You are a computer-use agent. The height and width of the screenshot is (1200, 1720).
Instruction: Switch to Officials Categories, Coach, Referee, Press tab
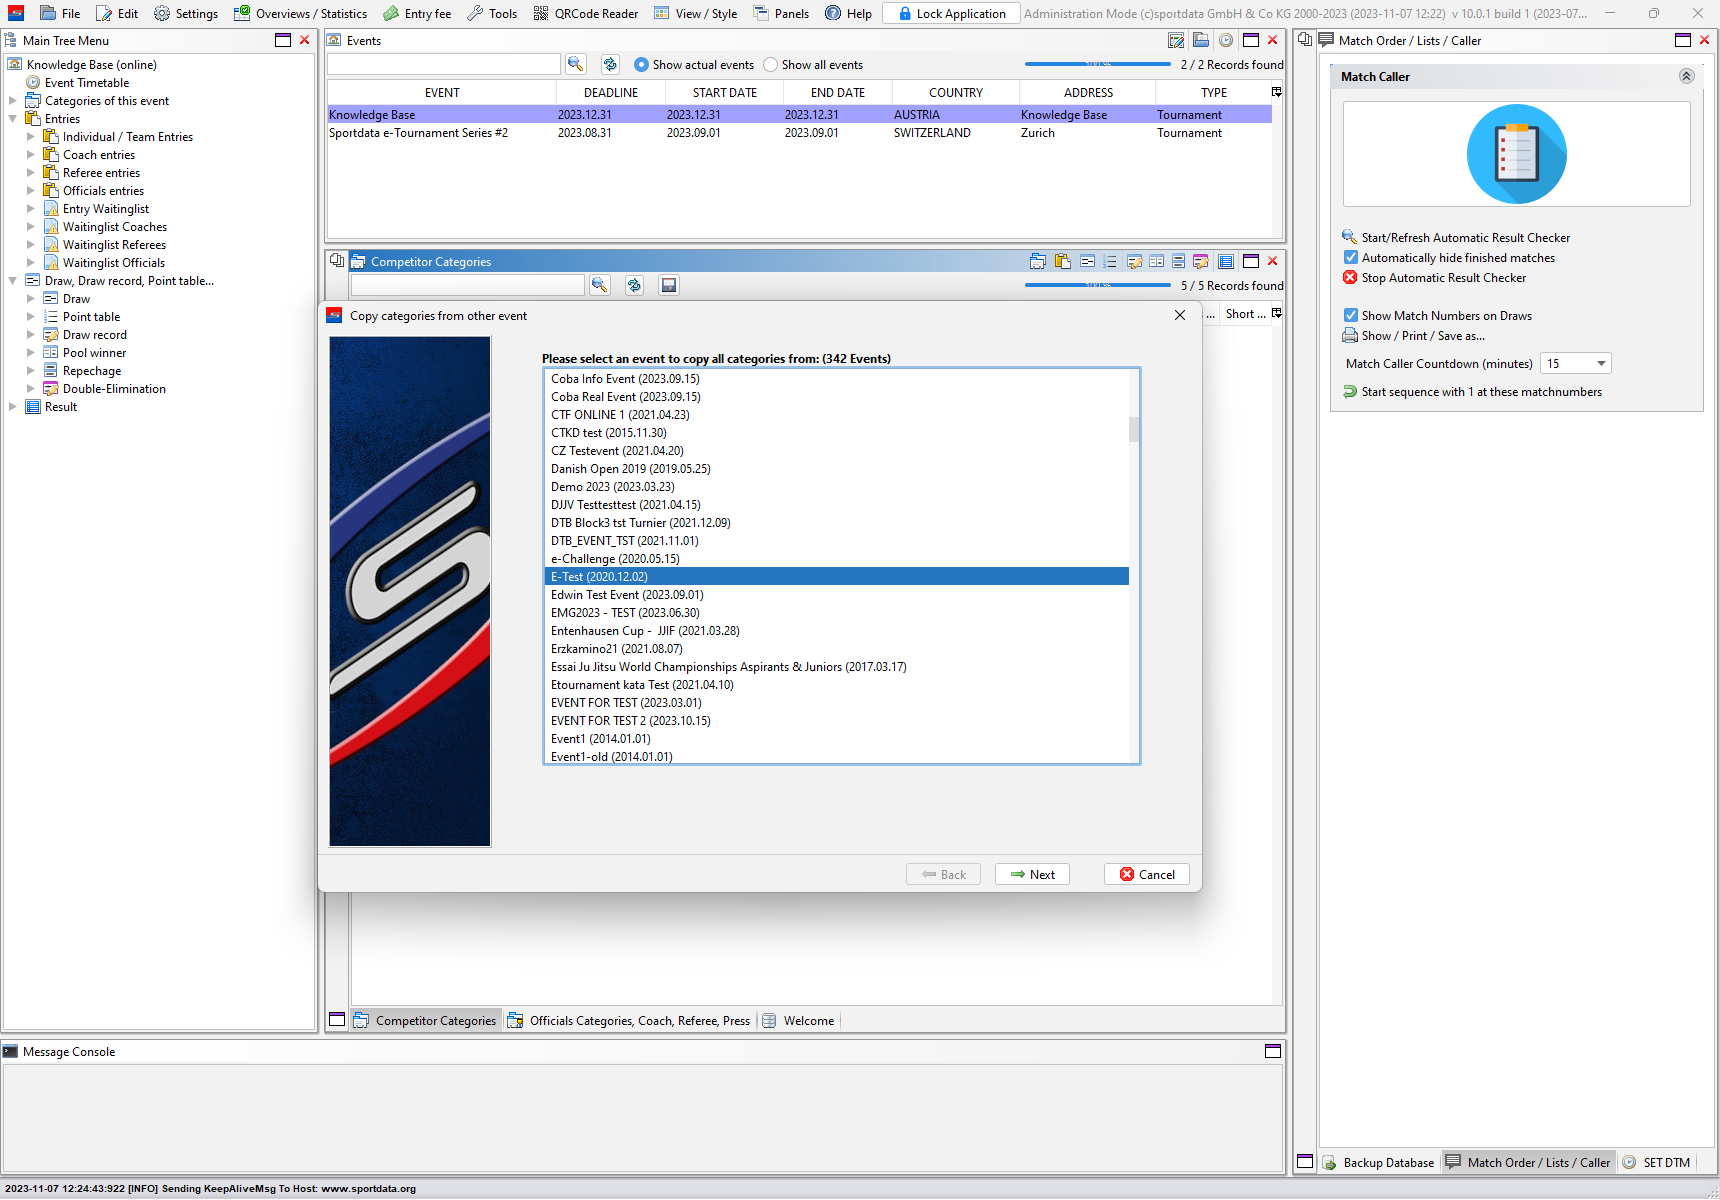click(x=629, y=1020)
